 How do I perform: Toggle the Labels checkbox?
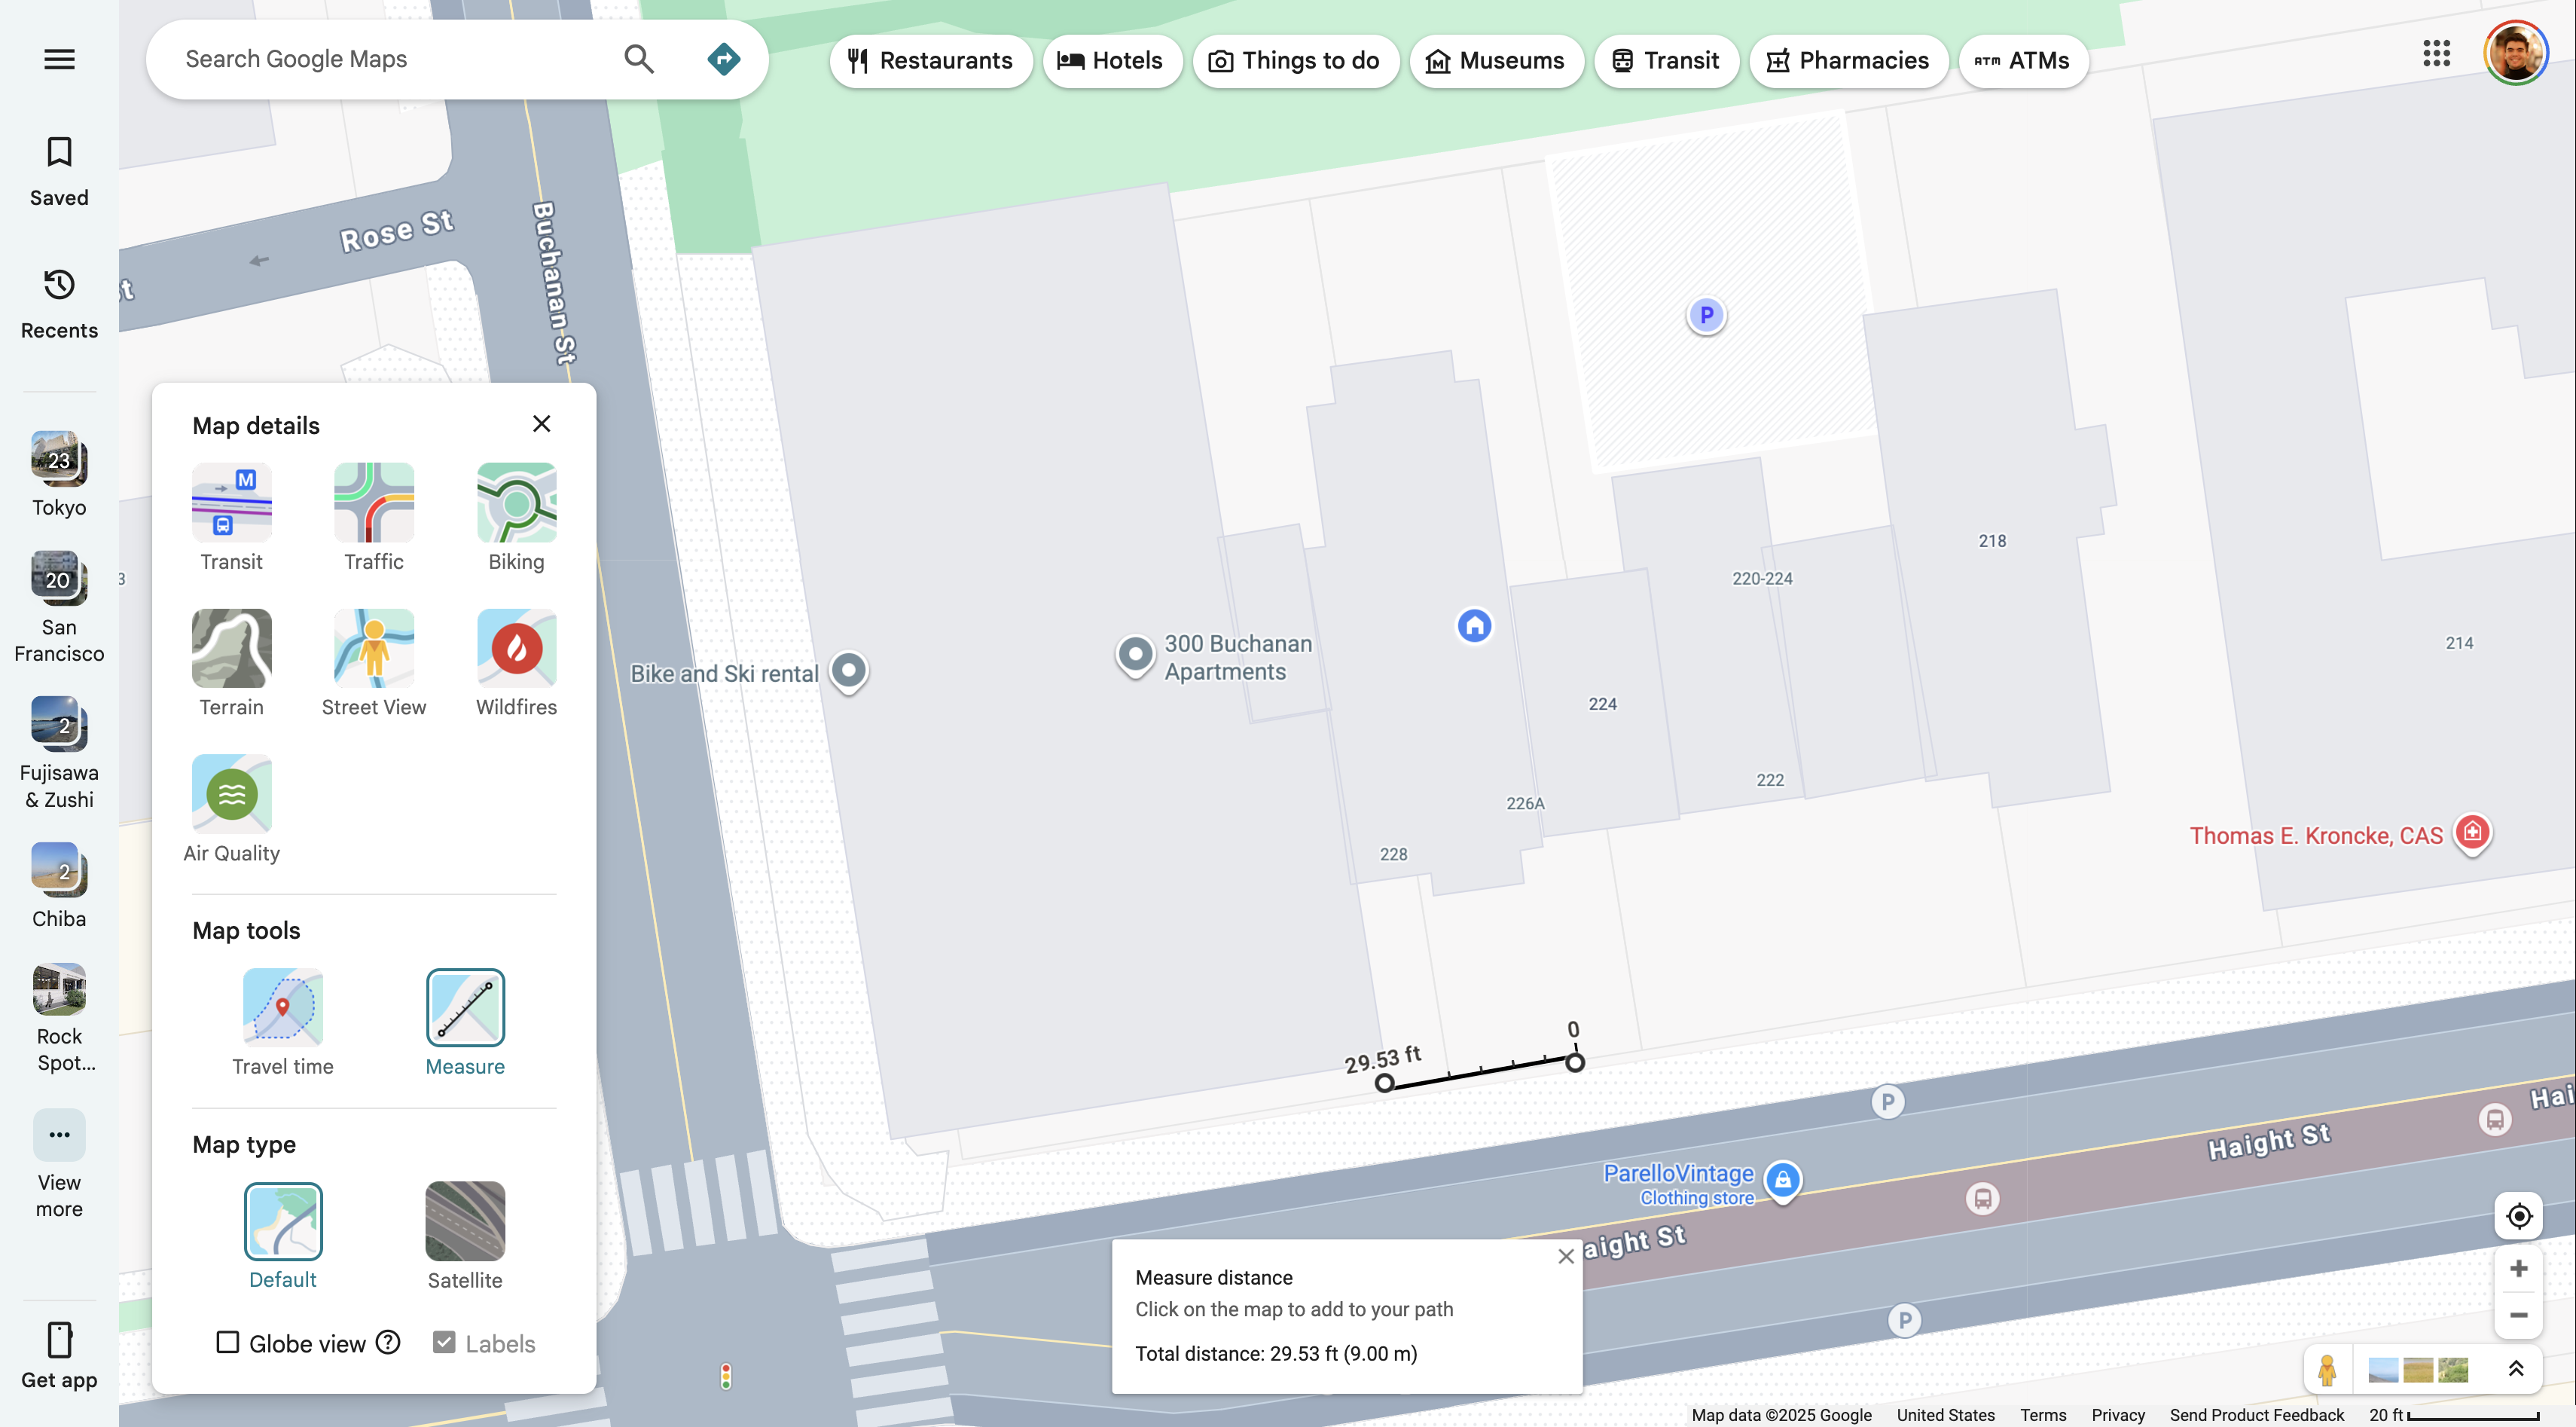(x=444, y=1342)
